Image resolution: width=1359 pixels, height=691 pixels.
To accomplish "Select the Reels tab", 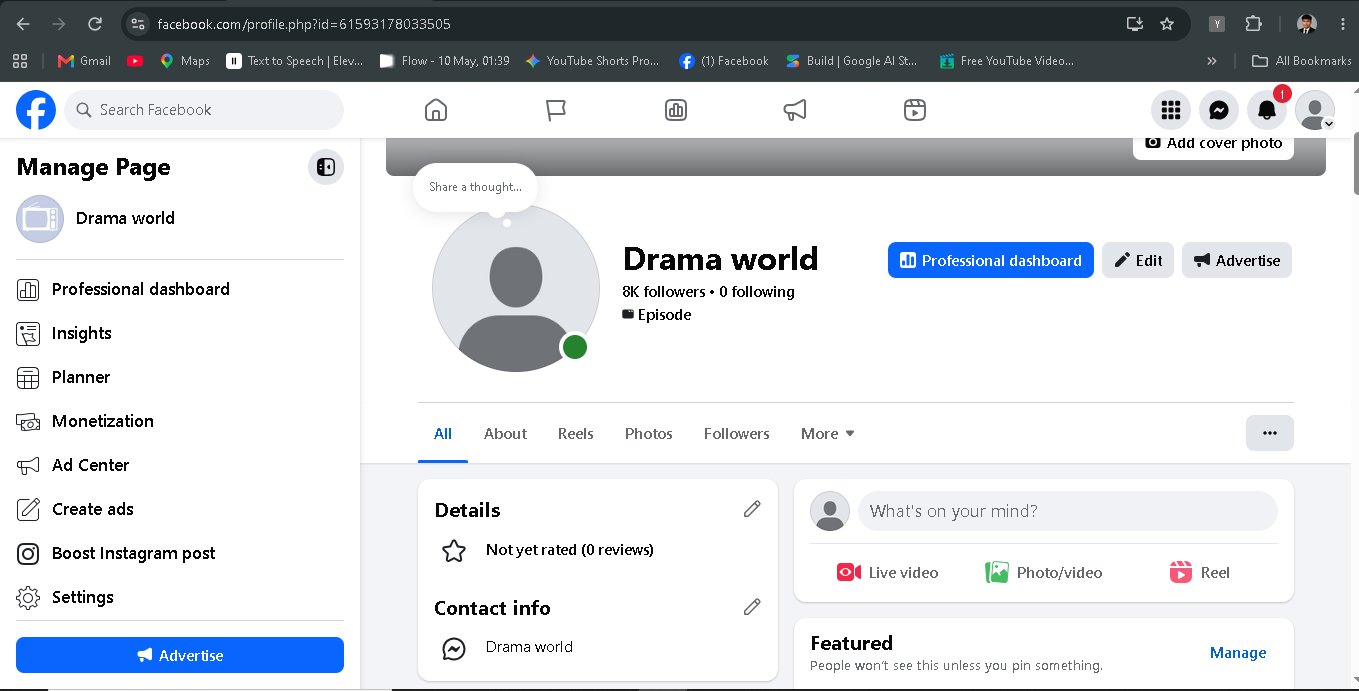I will (x=576, y=434).
